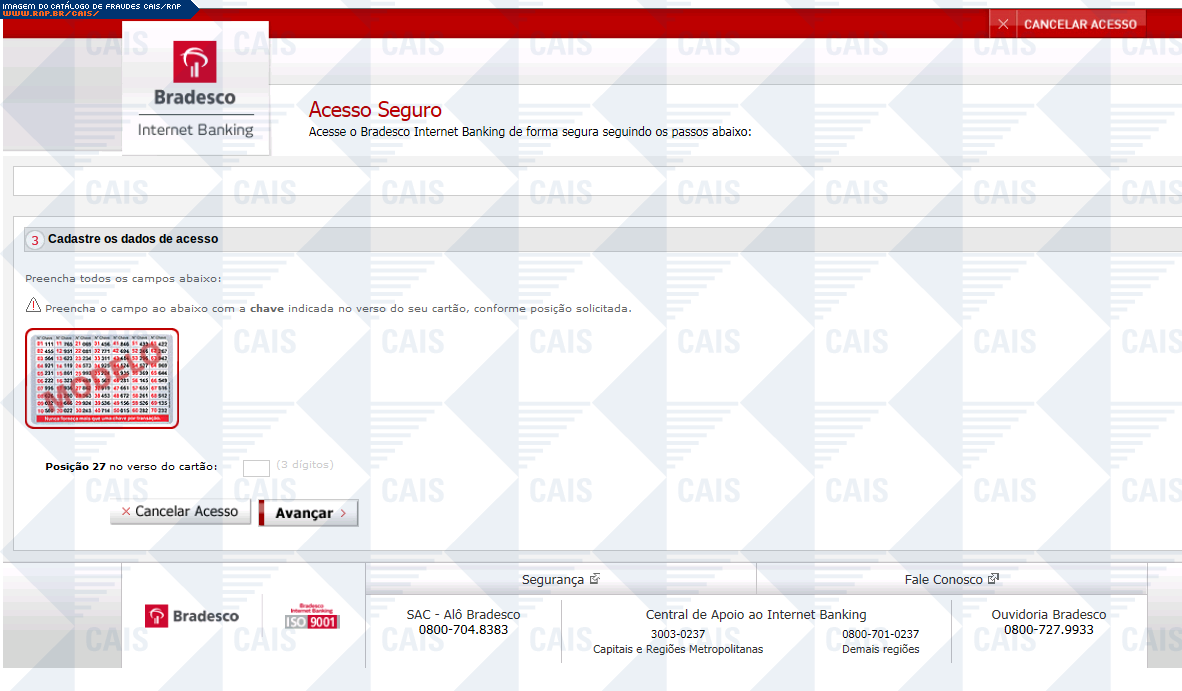Click the X icon beside top Cancelar Acesso
This screenshot has height=691, width=1182.
(x=1003, y=24)
